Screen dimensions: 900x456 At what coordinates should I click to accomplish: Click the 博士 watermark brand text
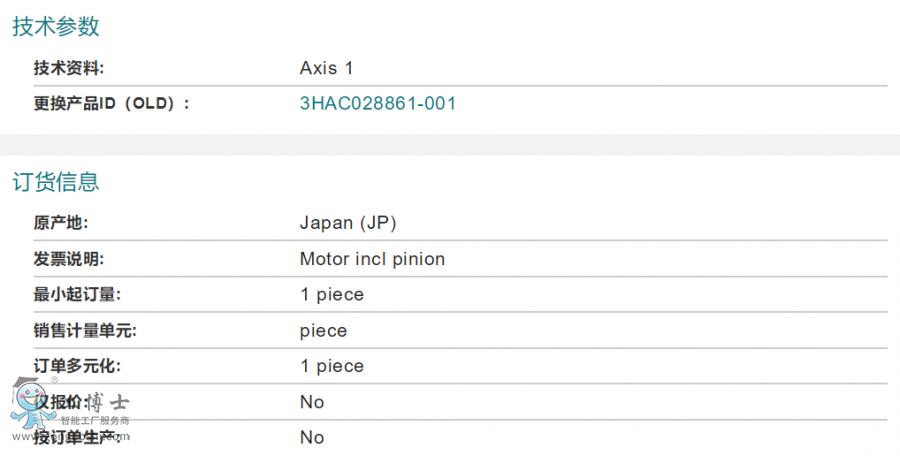click(x=107, y=403)
